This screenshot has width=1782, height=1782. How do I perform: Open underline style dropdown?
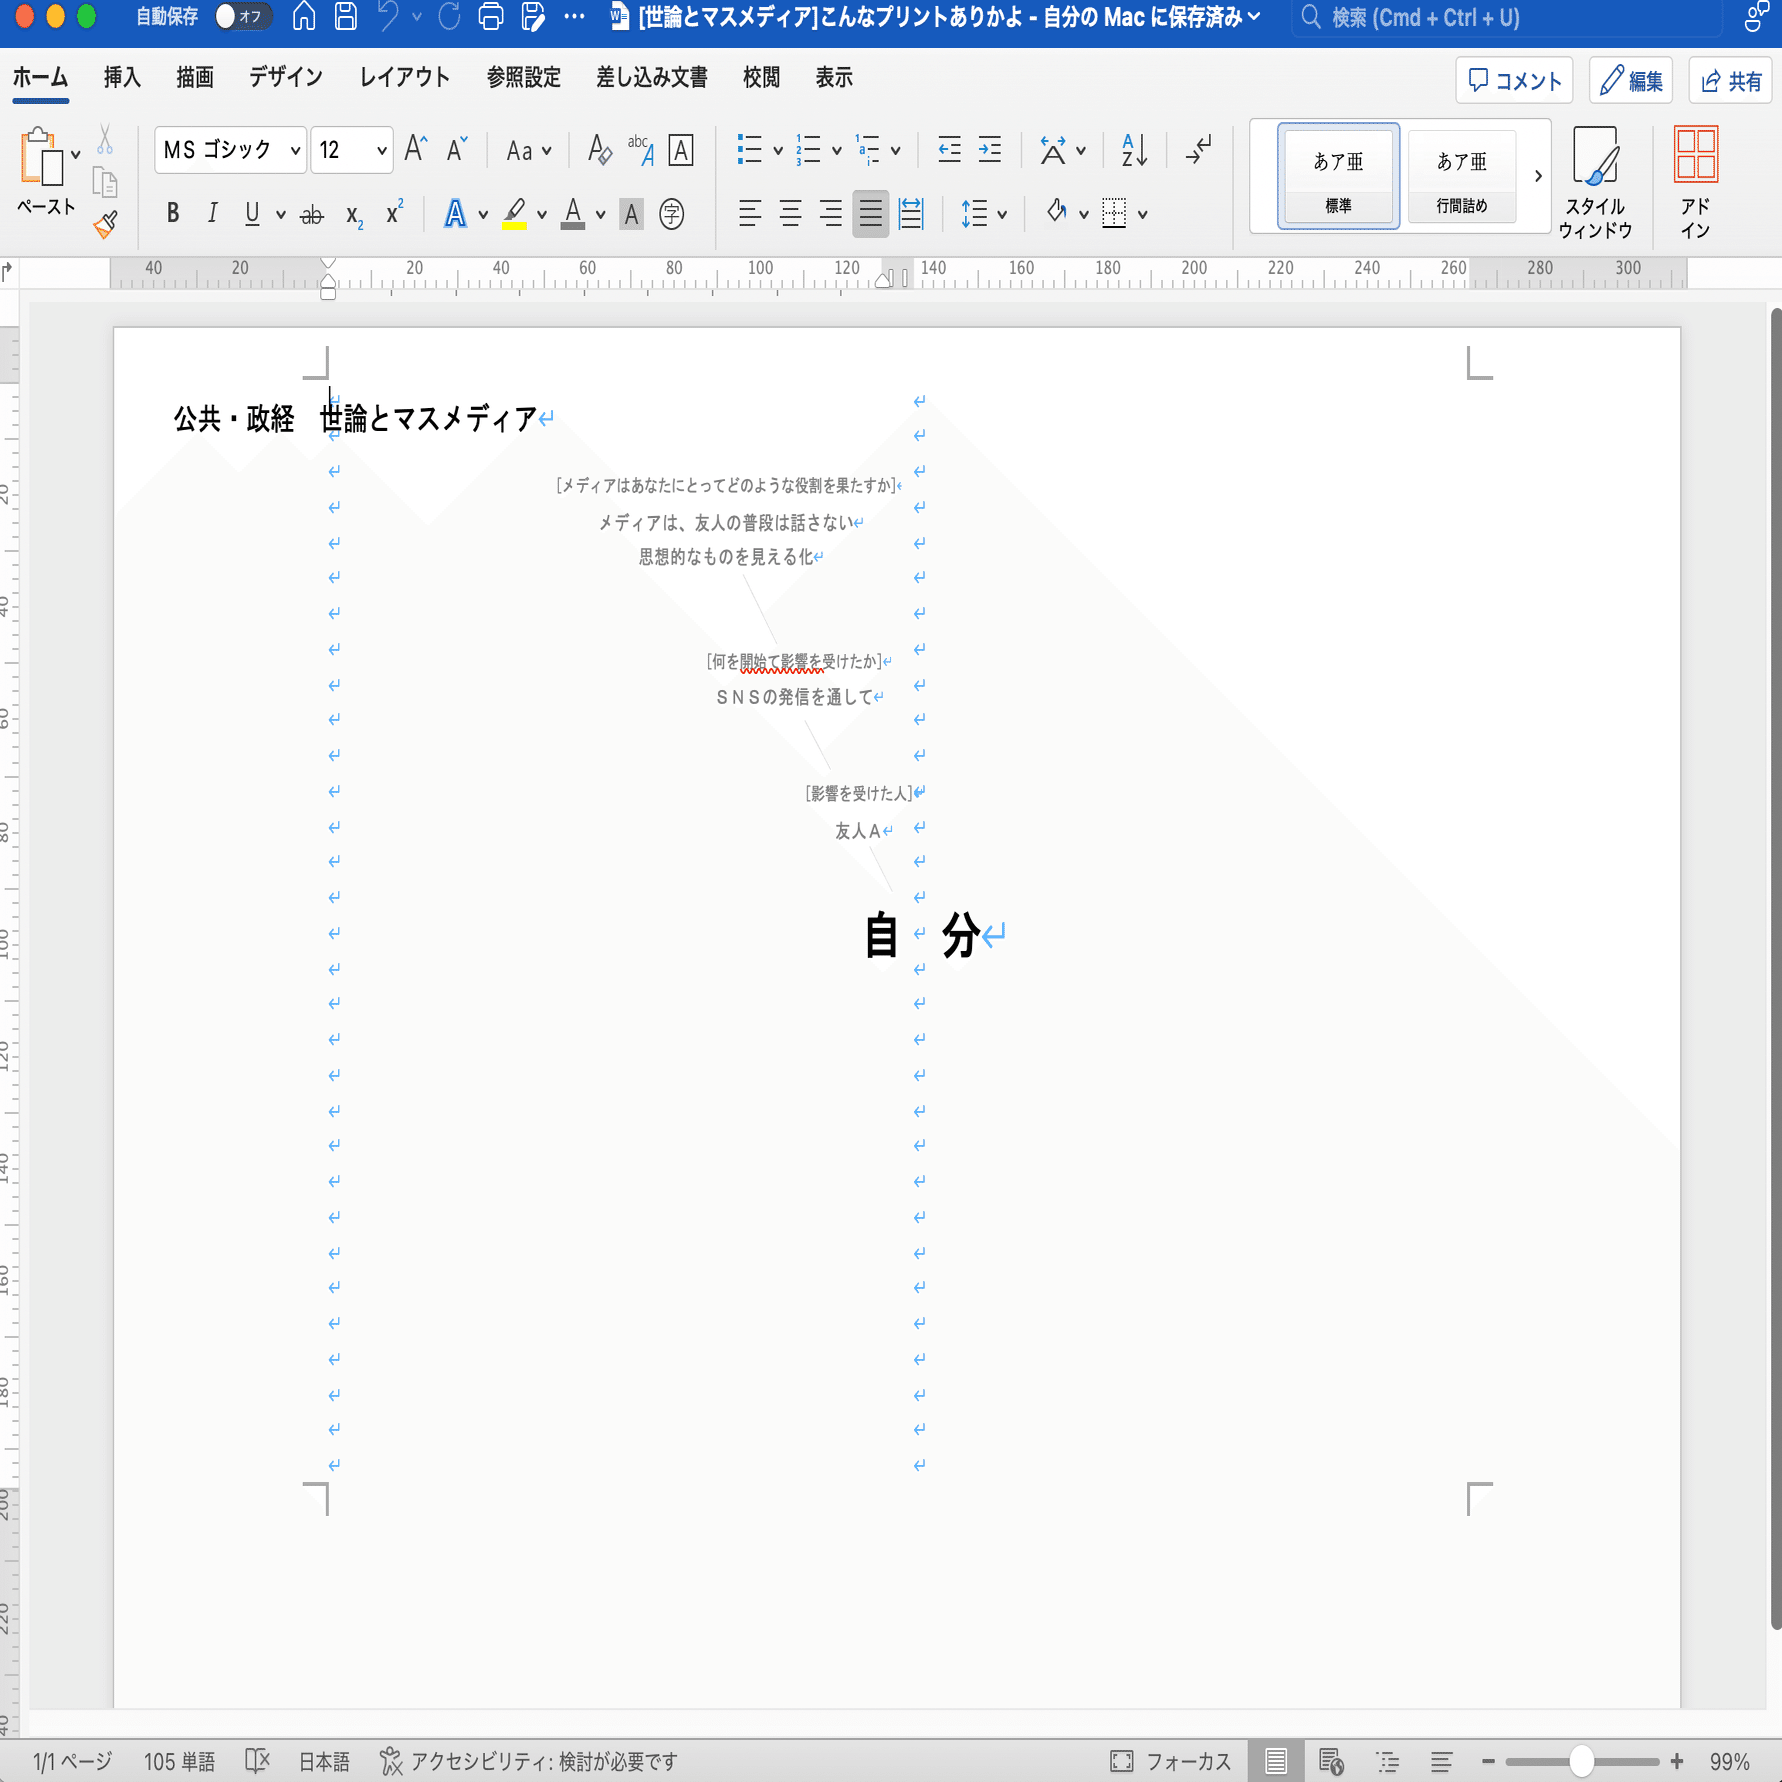(x=281, y=214)
